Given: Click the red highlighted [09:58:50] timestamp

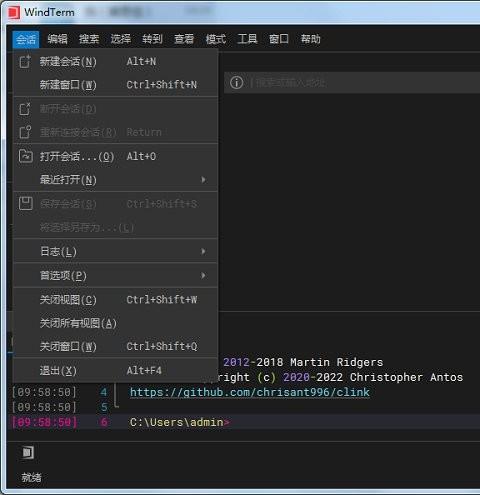Looking at the screenshot, I should (44, 422).
